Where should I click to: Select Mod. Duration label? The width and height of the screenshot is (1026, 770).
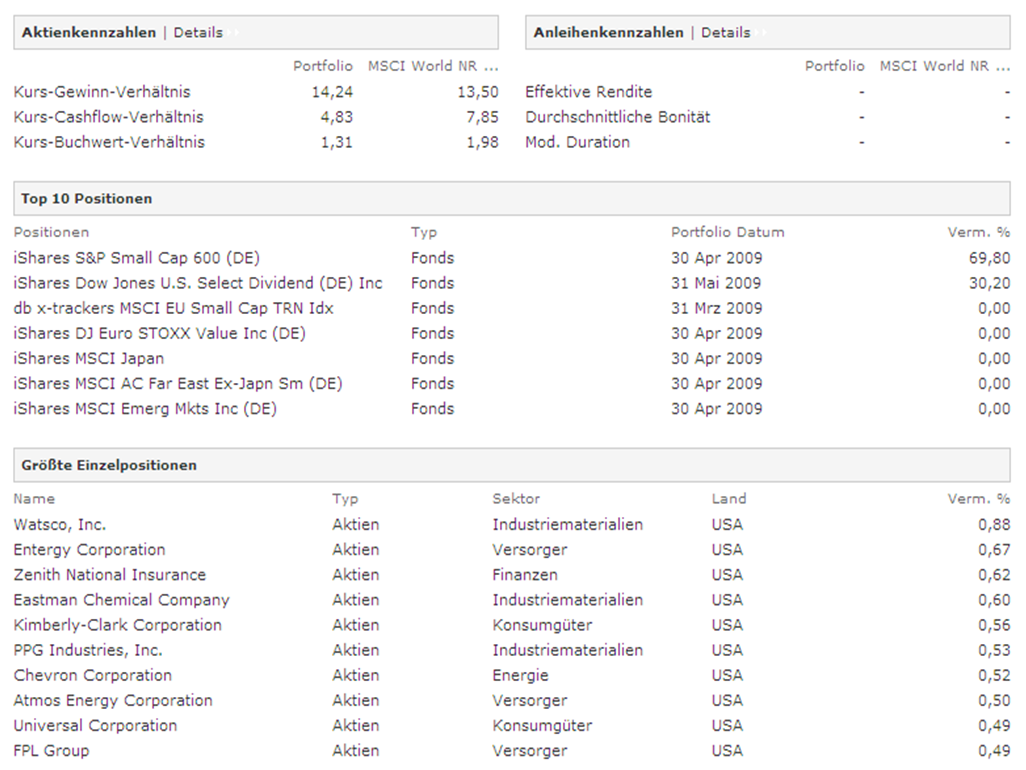click(x=577, y=142)
